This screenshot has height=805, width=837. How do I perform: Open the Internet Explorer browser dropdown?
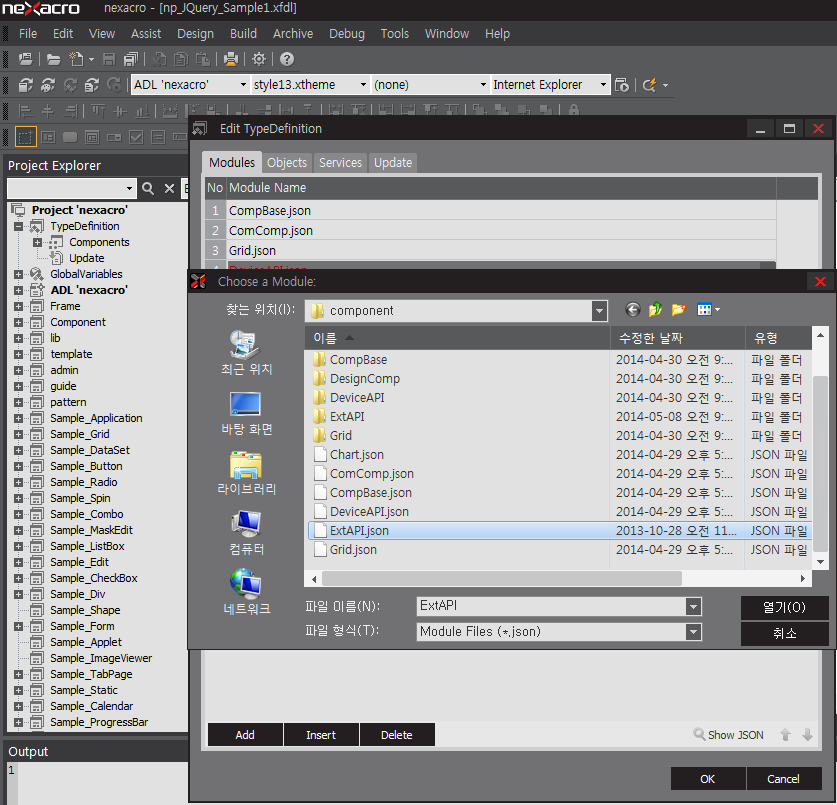603,85
